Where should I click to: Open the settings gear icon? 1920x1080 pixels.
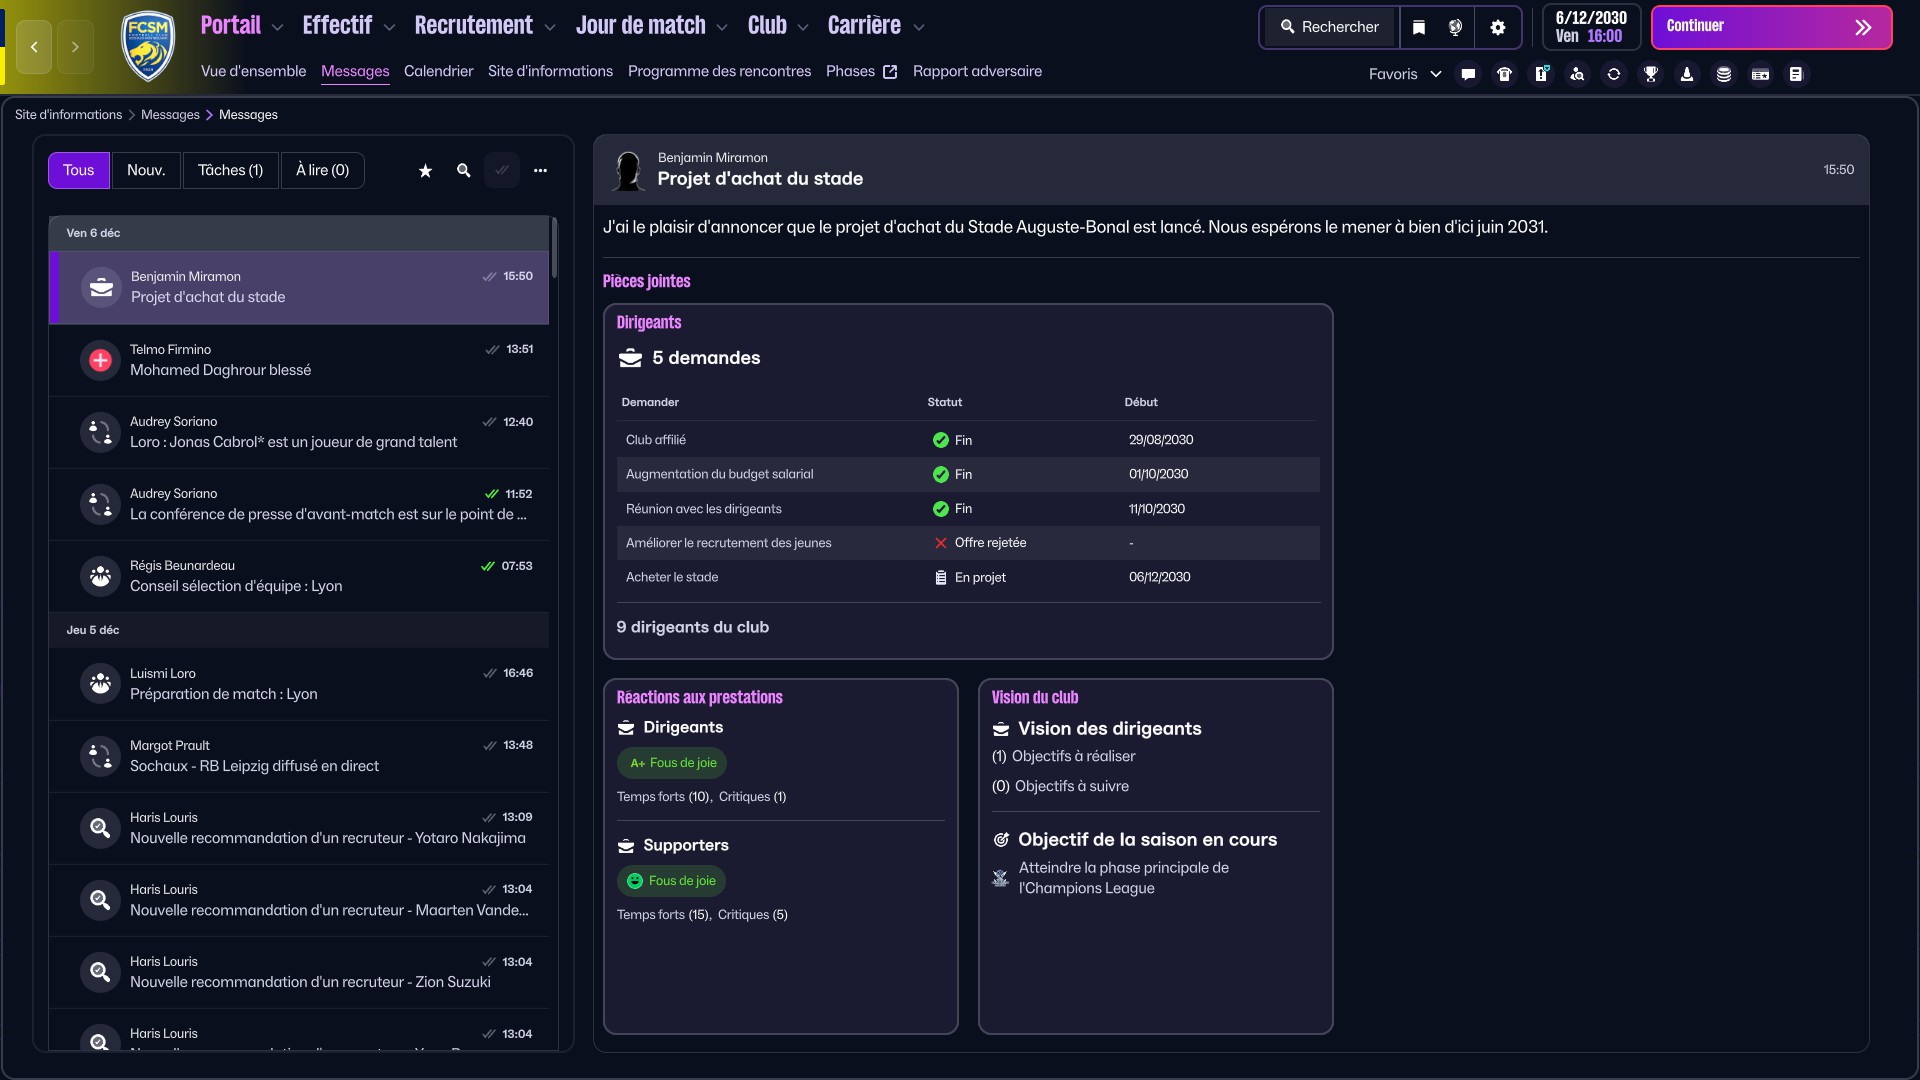(1497, 27)
